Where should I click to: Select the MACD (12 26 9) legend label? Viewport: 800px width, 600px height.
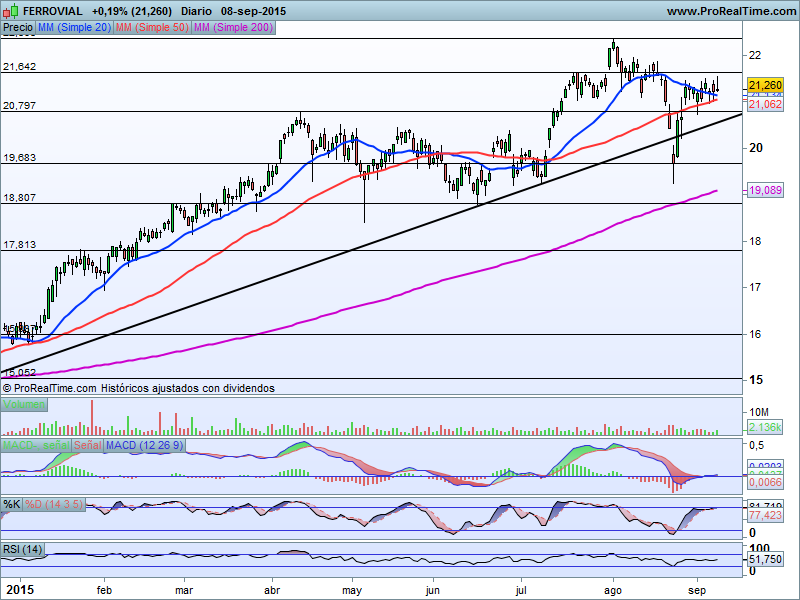pos(144,445)
